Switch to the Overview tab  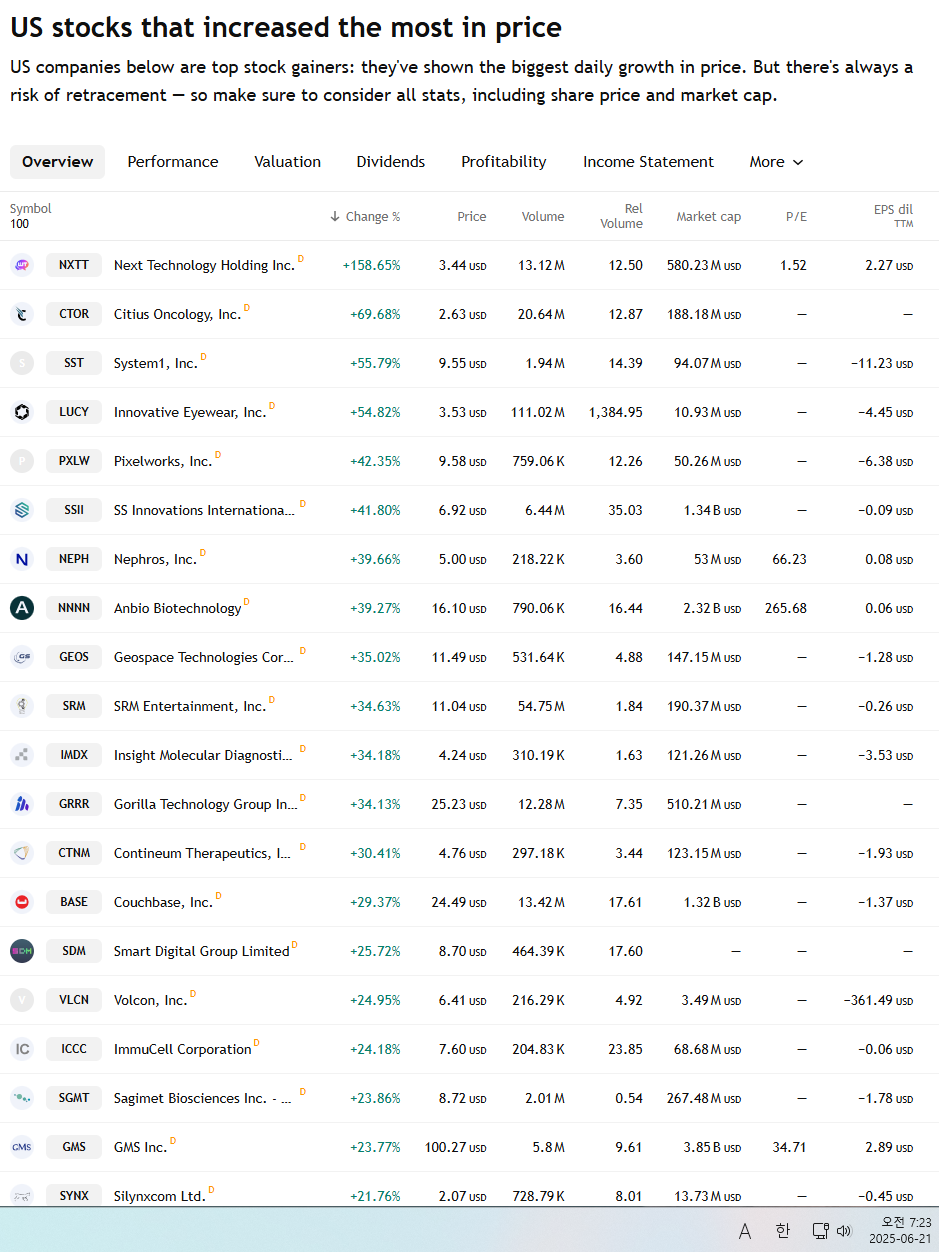point(57,162)
